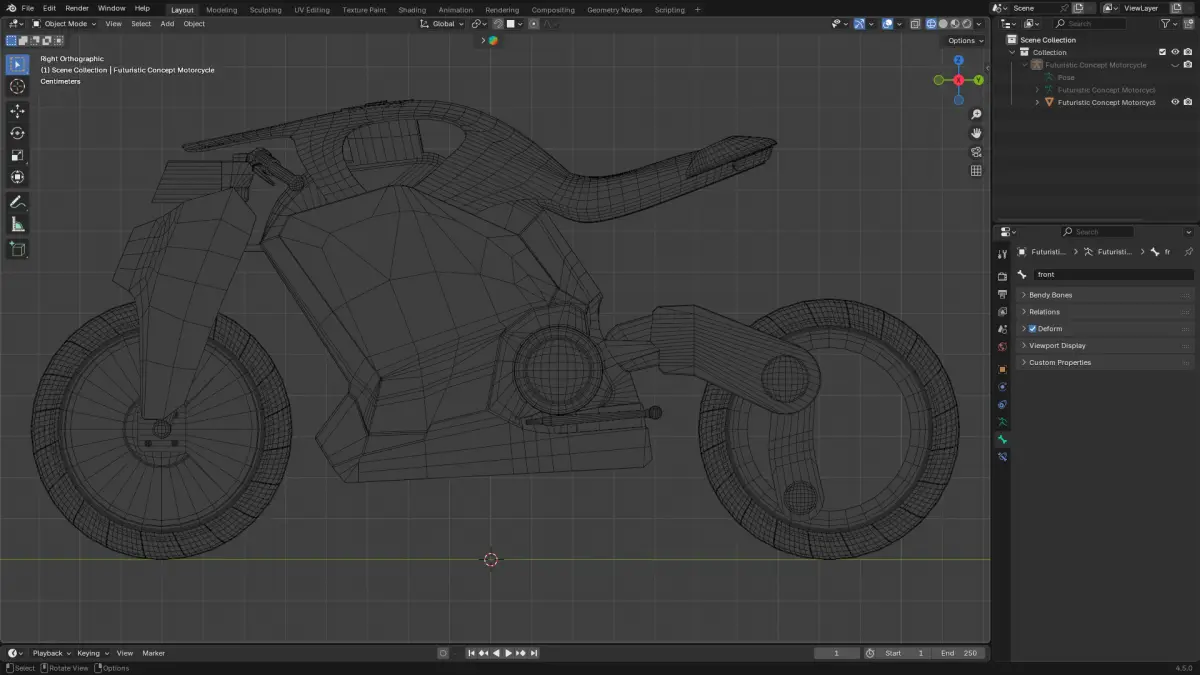
Task: Pick the Measure tool
Action: 17,225
